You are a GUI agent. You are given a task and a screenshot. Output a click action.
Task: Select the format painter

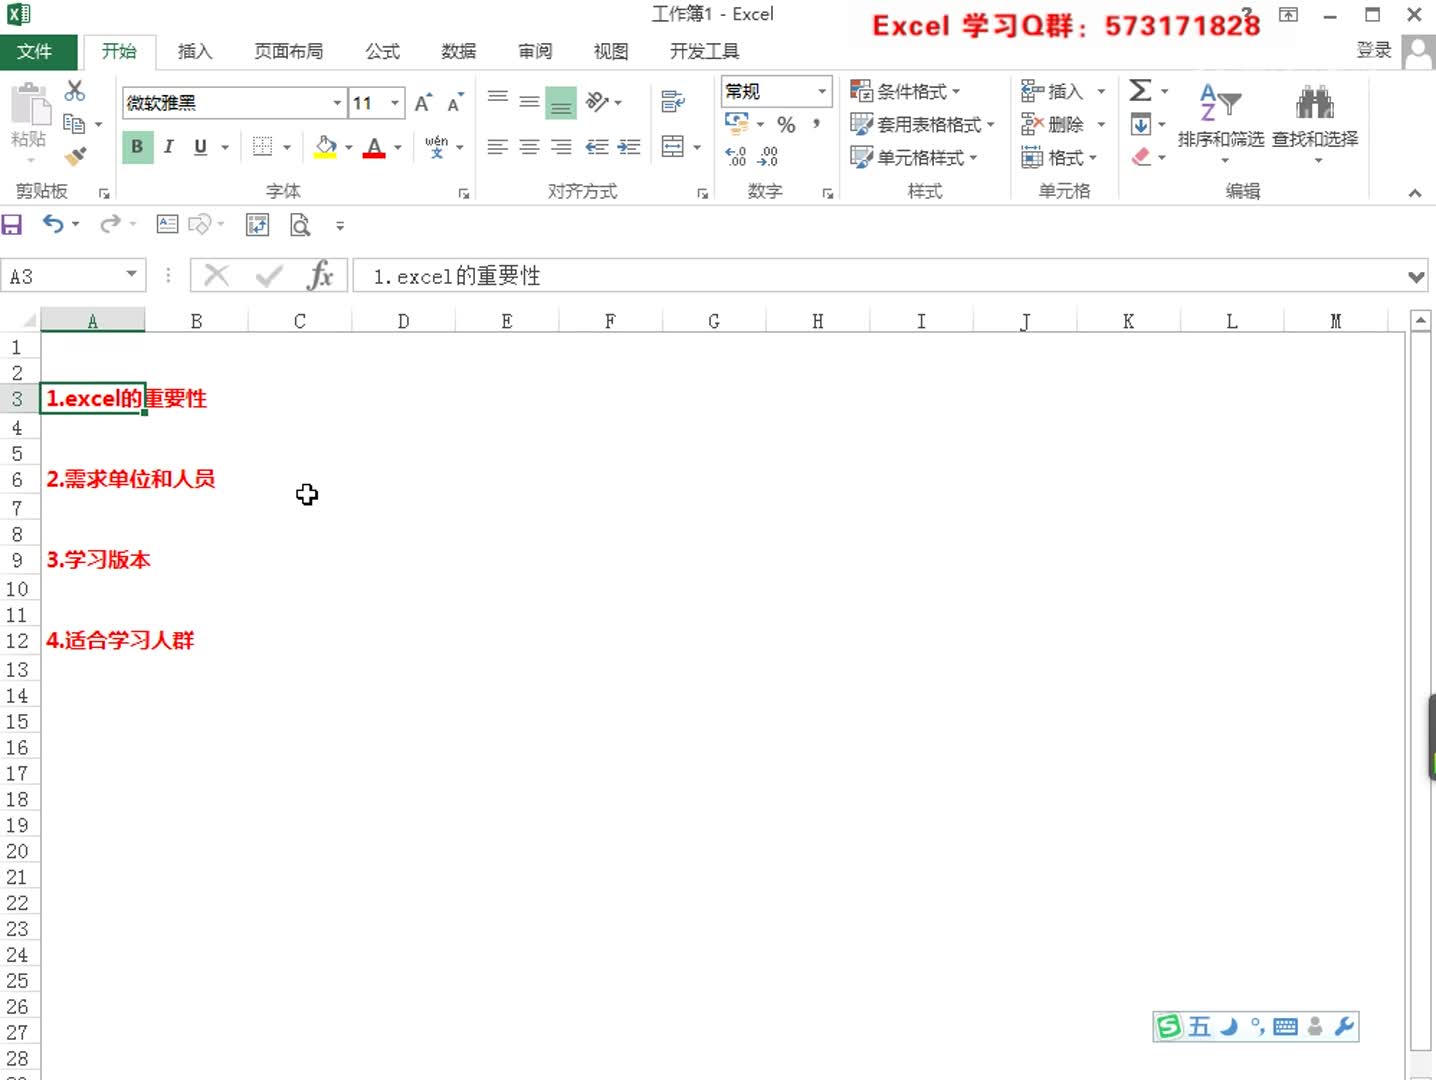coord(74,156)
